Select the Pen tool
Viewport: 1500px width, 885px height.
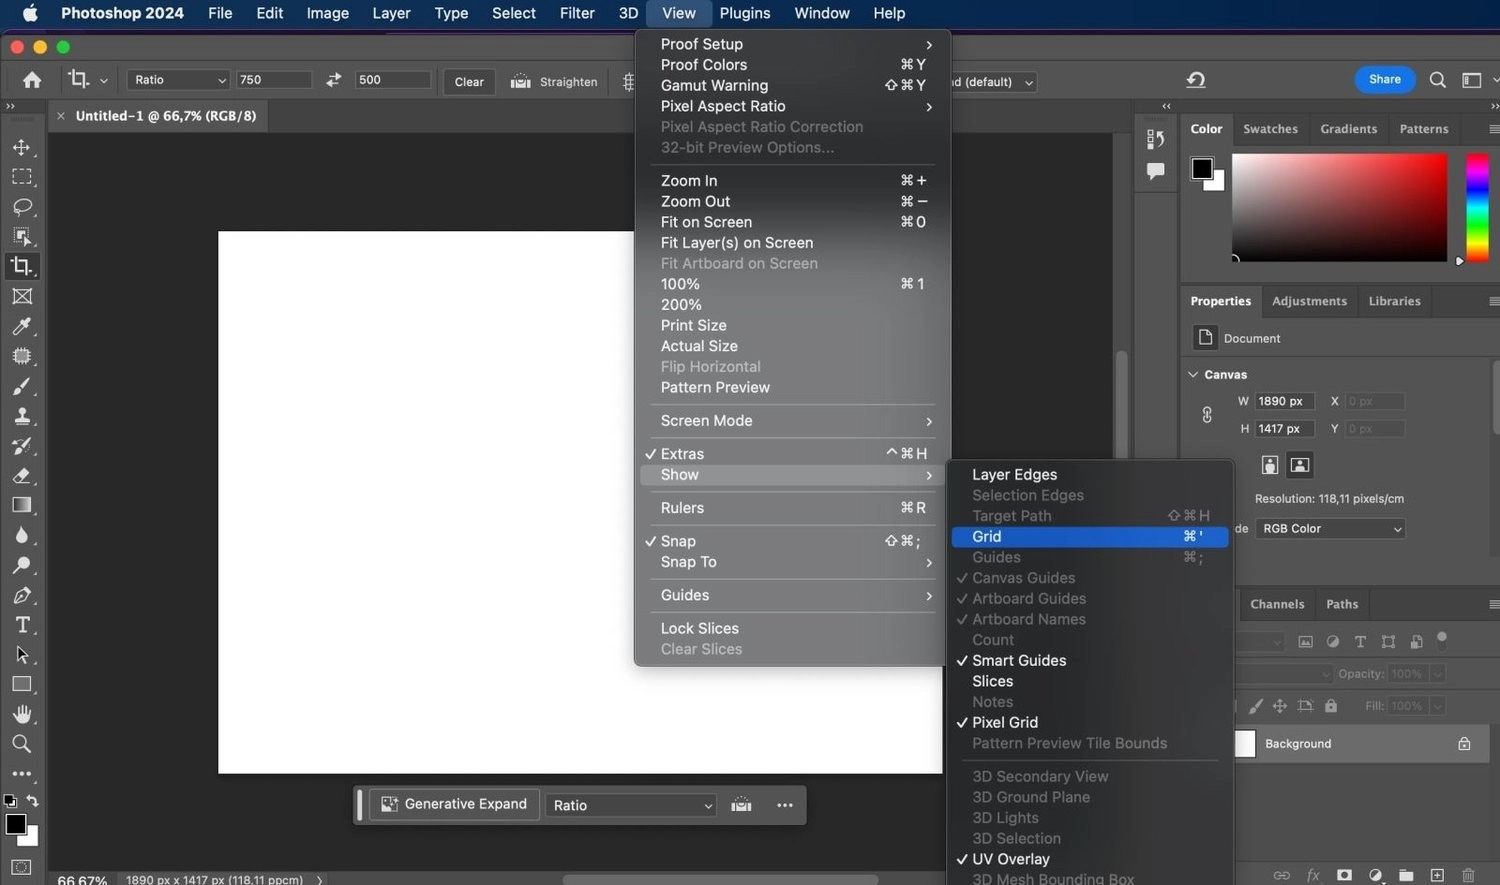[21, 595]
